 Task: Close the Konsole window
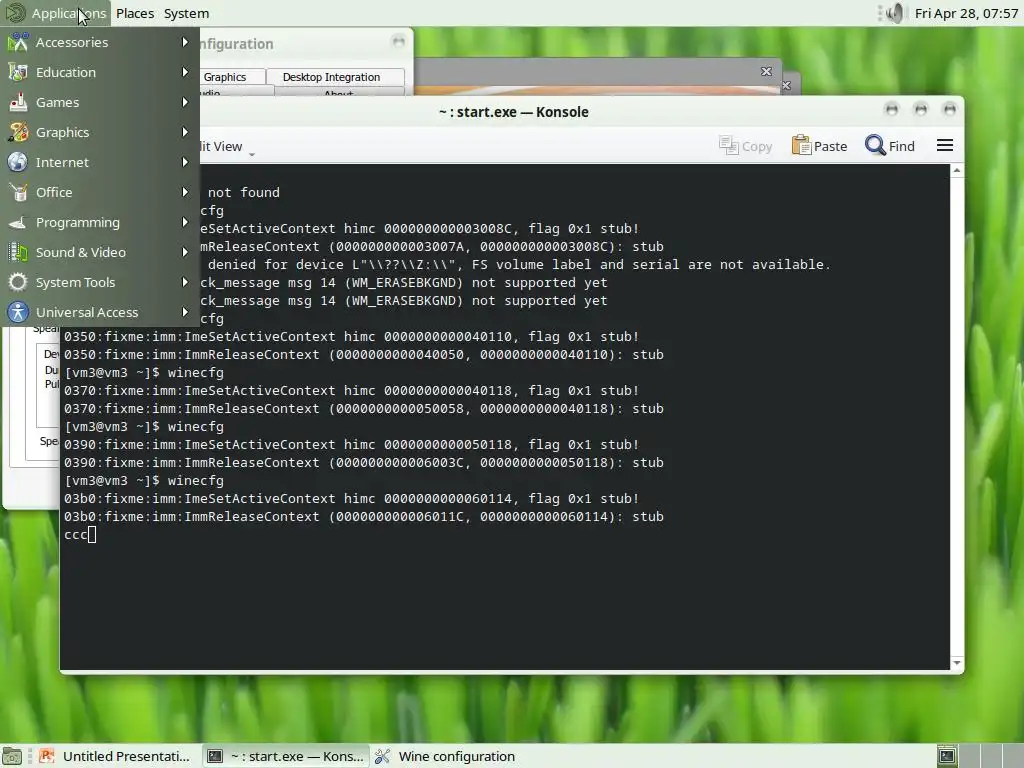950,110
